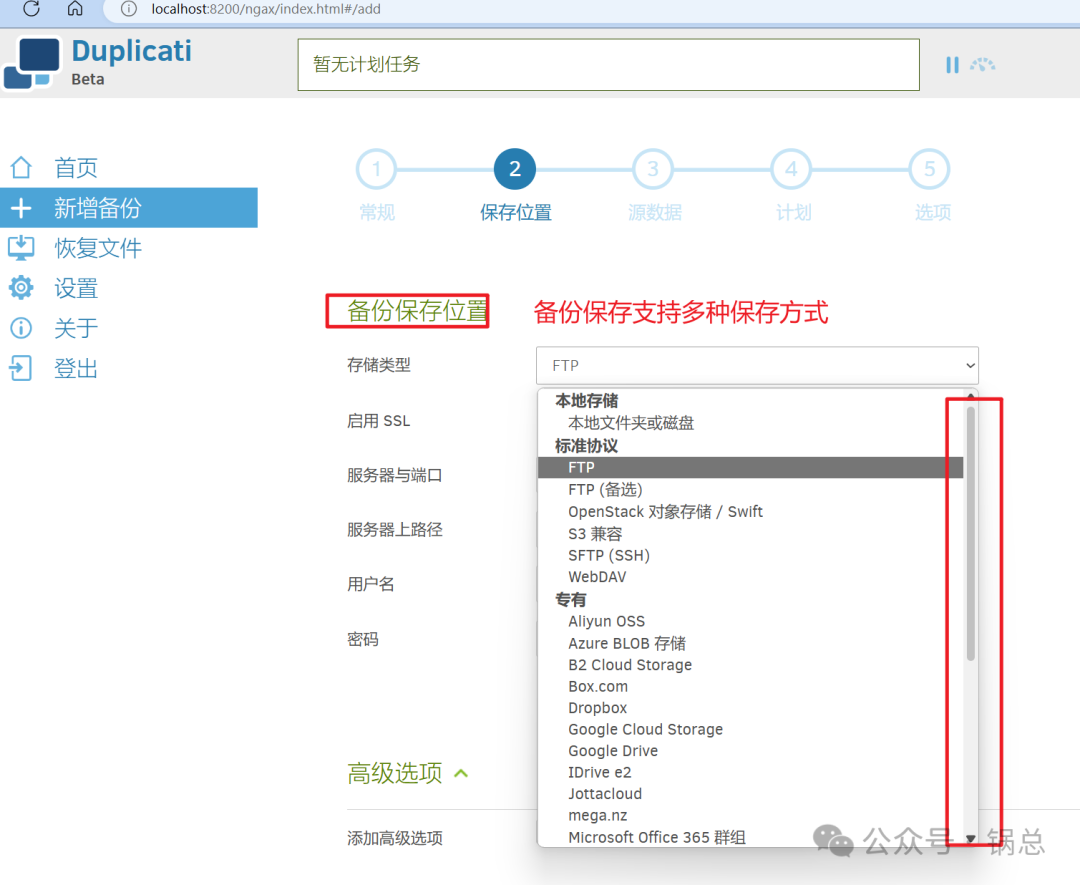The image size is (1080, 885).
Task: Choose 登出 menu entry
Action: [x=76, y=368]
